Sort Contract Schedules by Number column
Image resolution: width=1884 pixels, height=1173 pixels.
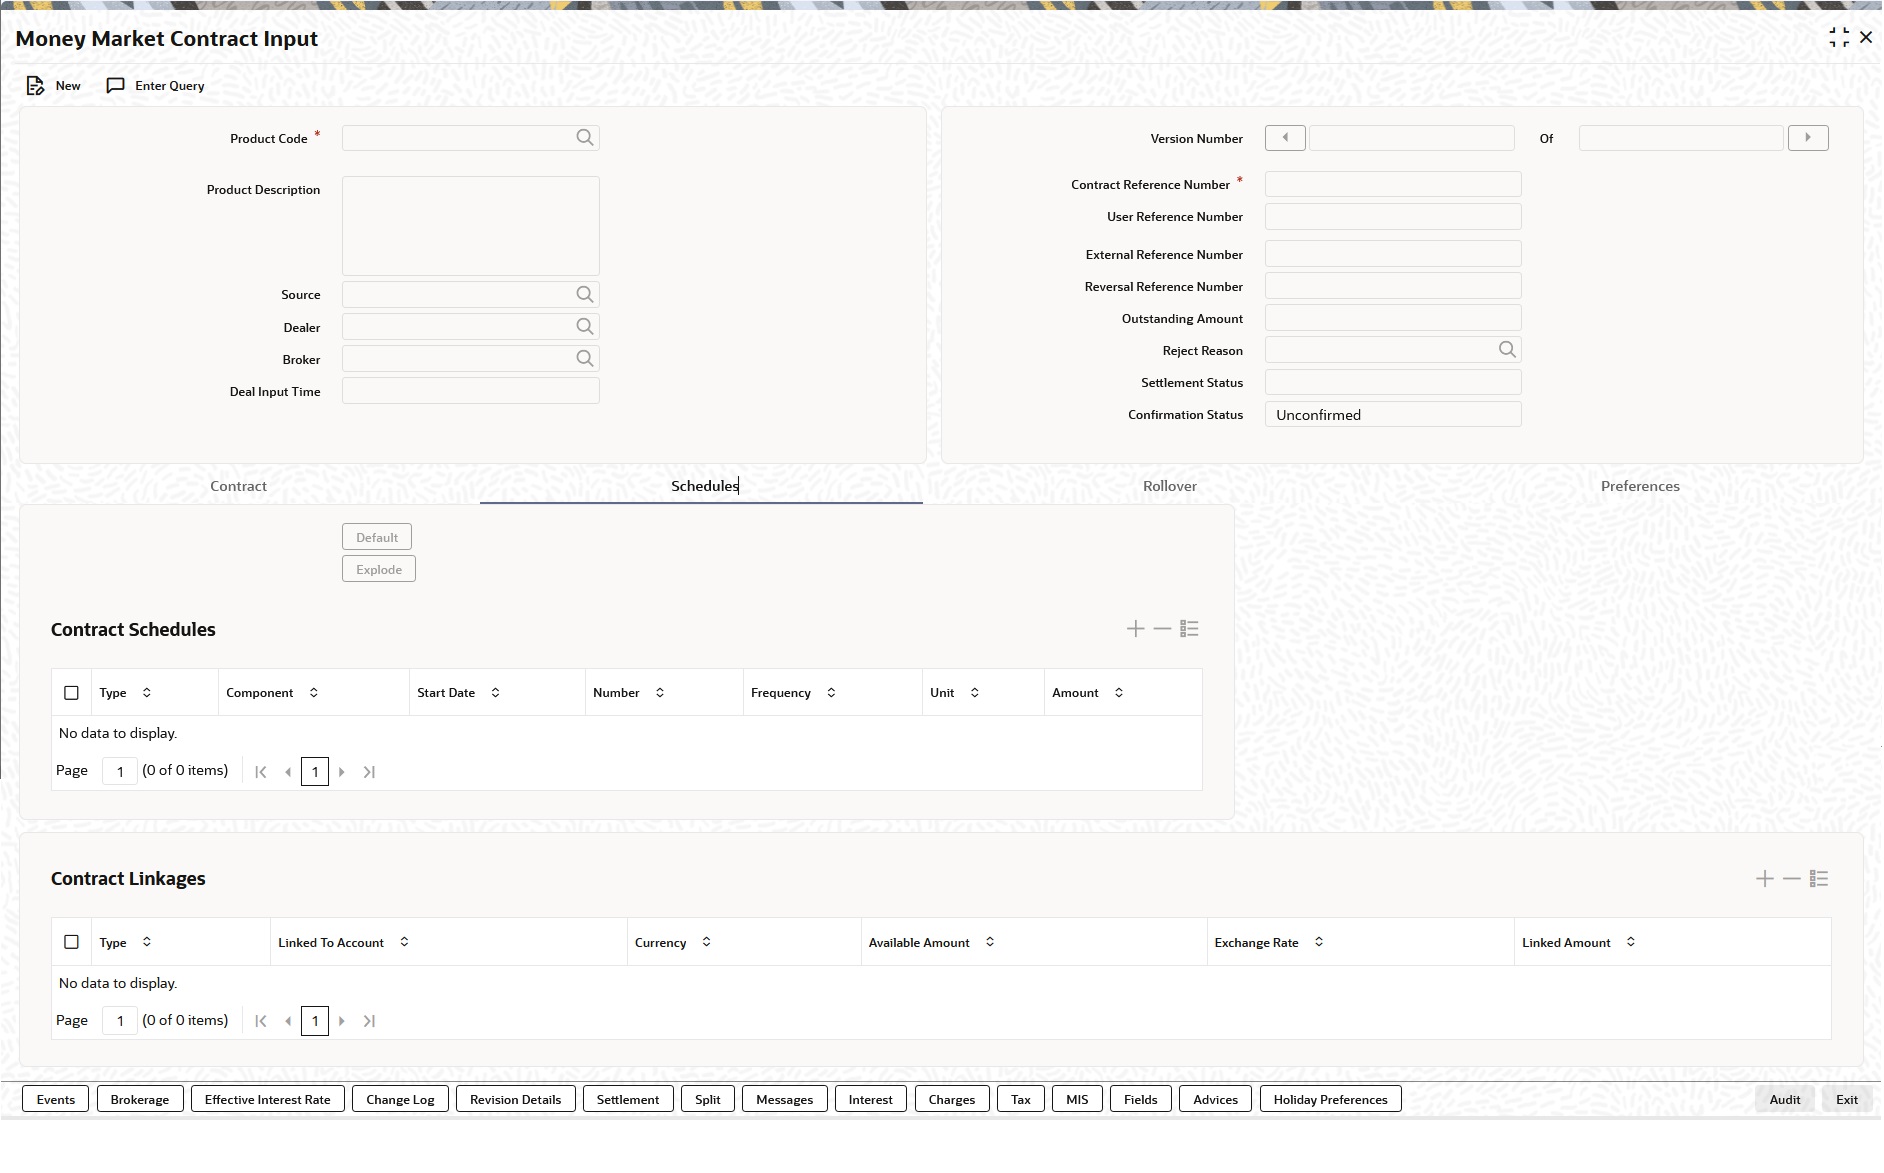click(x=660, y=693)
